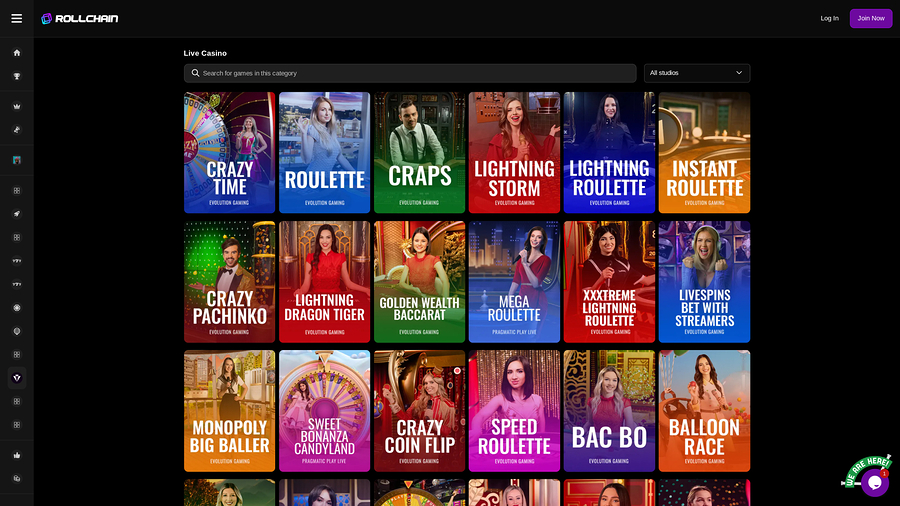Click the rocket icon in the sidebar
Screen dimensions: 900x506
click(16, 214)
